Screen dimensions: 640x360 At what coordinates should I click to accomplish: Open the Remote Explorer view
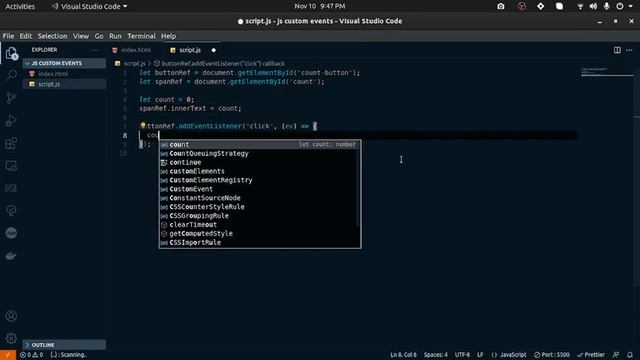pyautogui.click(x=11, y=166)
